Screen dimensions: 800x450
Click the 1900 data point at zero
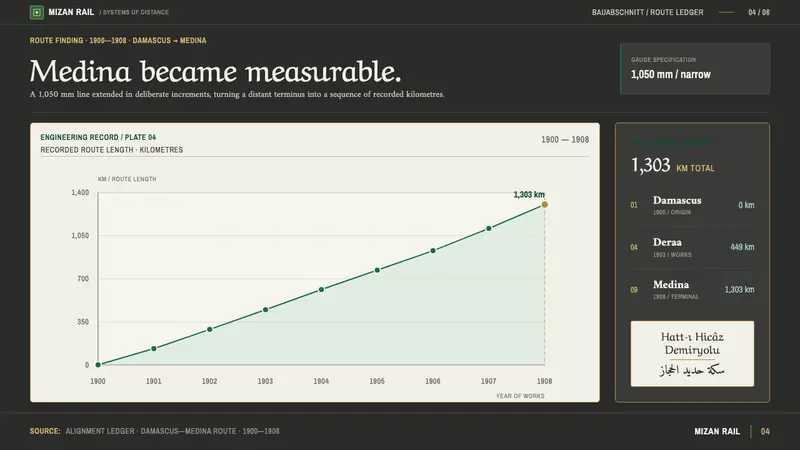click(98, 365)
